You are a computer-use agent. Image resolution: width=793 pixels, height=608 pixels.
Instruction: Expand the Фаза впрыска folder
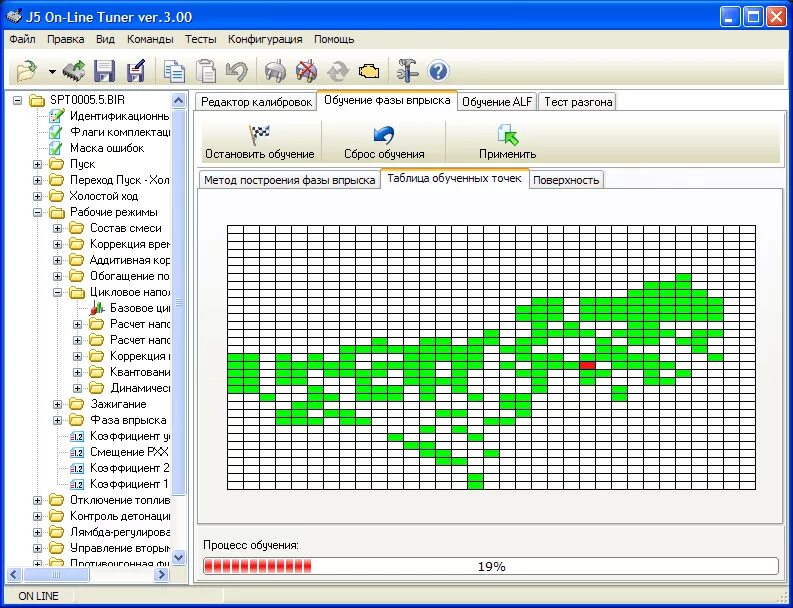click(58, 420)
